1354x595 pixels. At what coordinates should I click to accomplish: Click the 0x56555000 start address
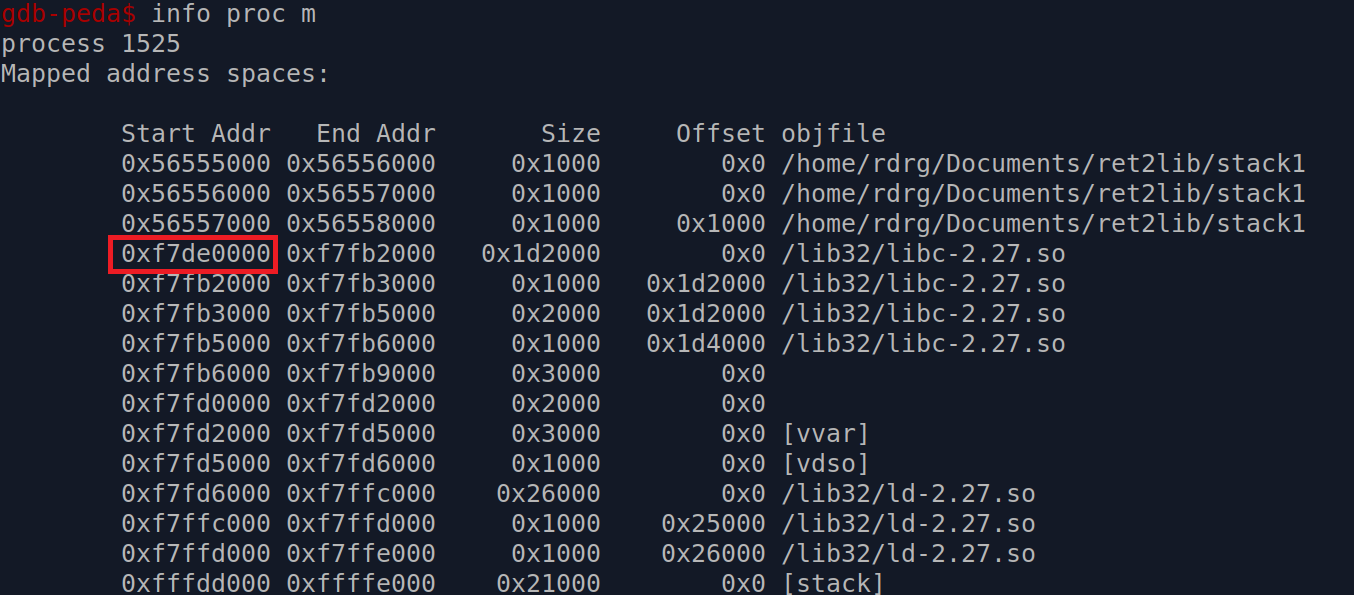coord(196,164)
